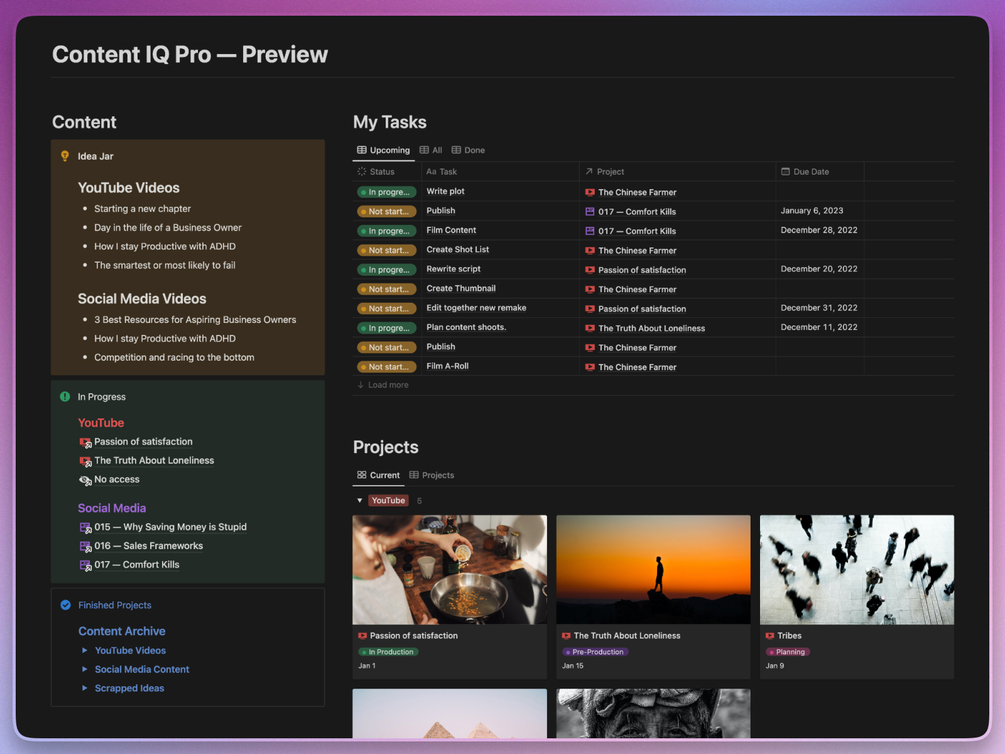Click the icon beside 017 — Comfort Kills in sidebar
The width and height of the screenshot is (1005, 754).
85,566
